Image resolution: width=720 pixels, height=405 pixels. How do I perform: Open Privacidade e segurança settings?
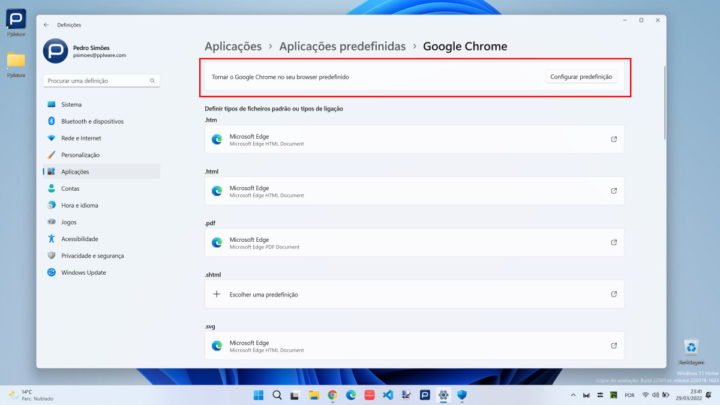[97, 255]
